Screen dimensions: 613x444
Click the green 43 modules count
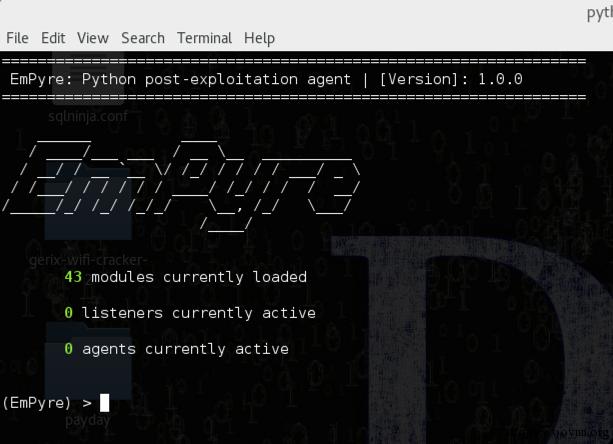(73, 277)
